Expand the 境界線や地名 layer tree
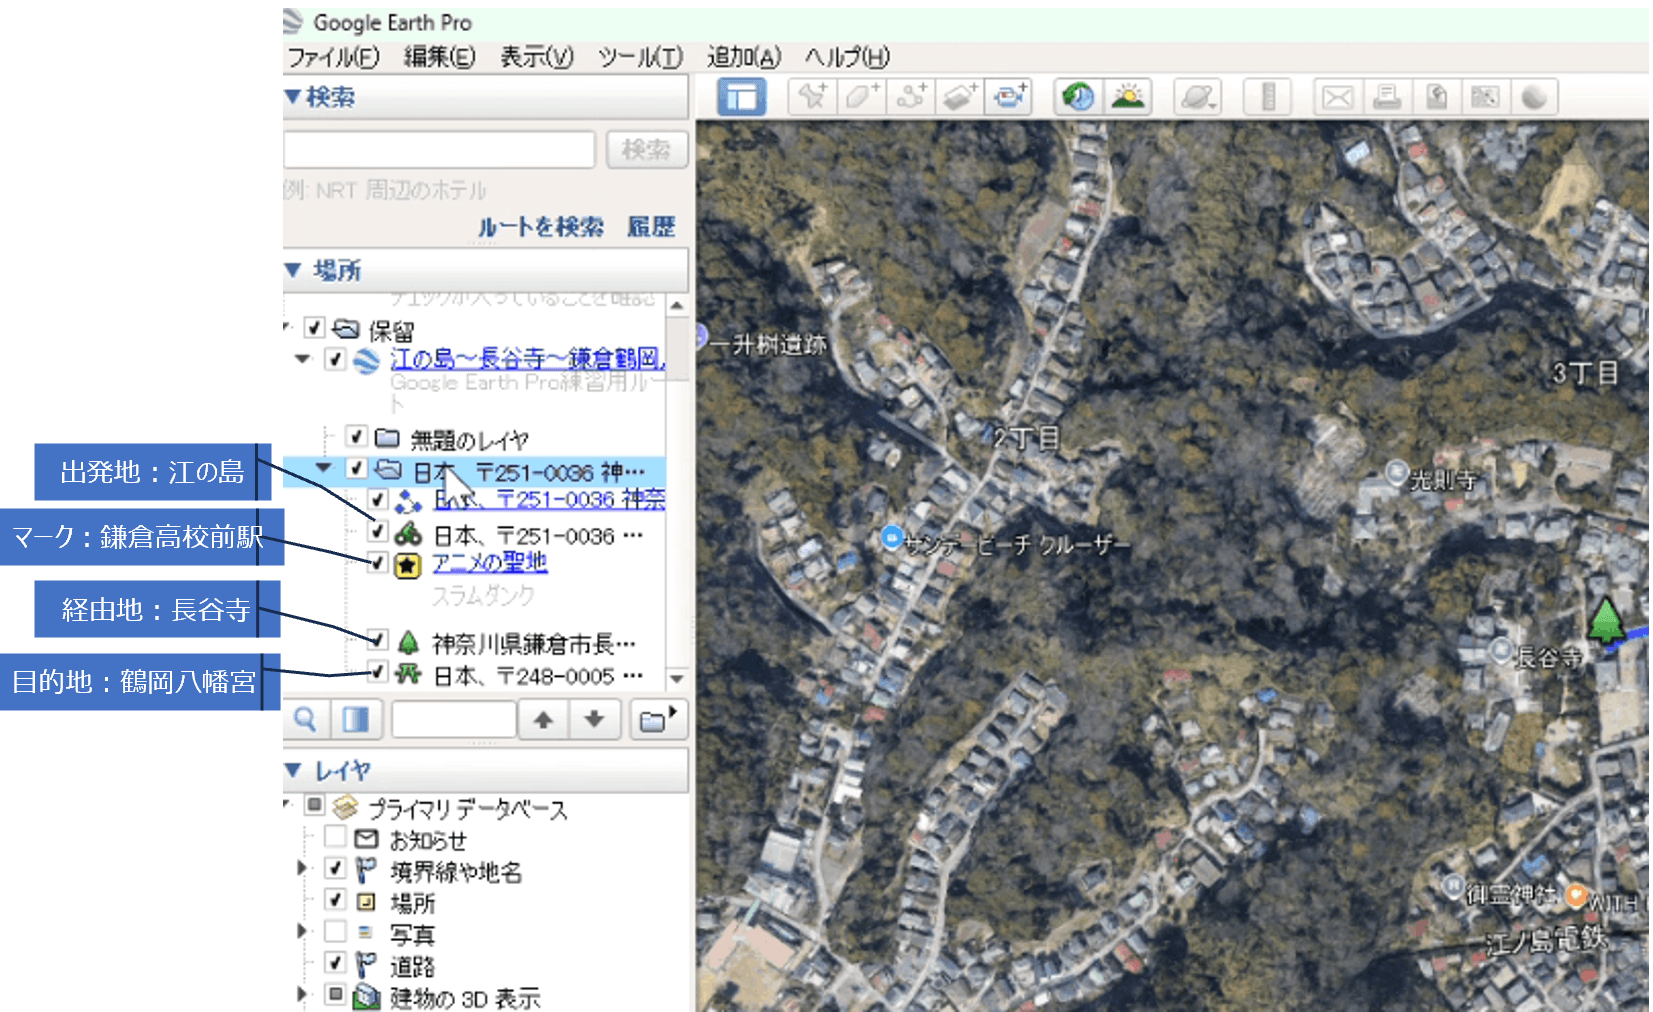Image resolution: width=1653 pixels, height=1012 pixels. click(301, 868)
